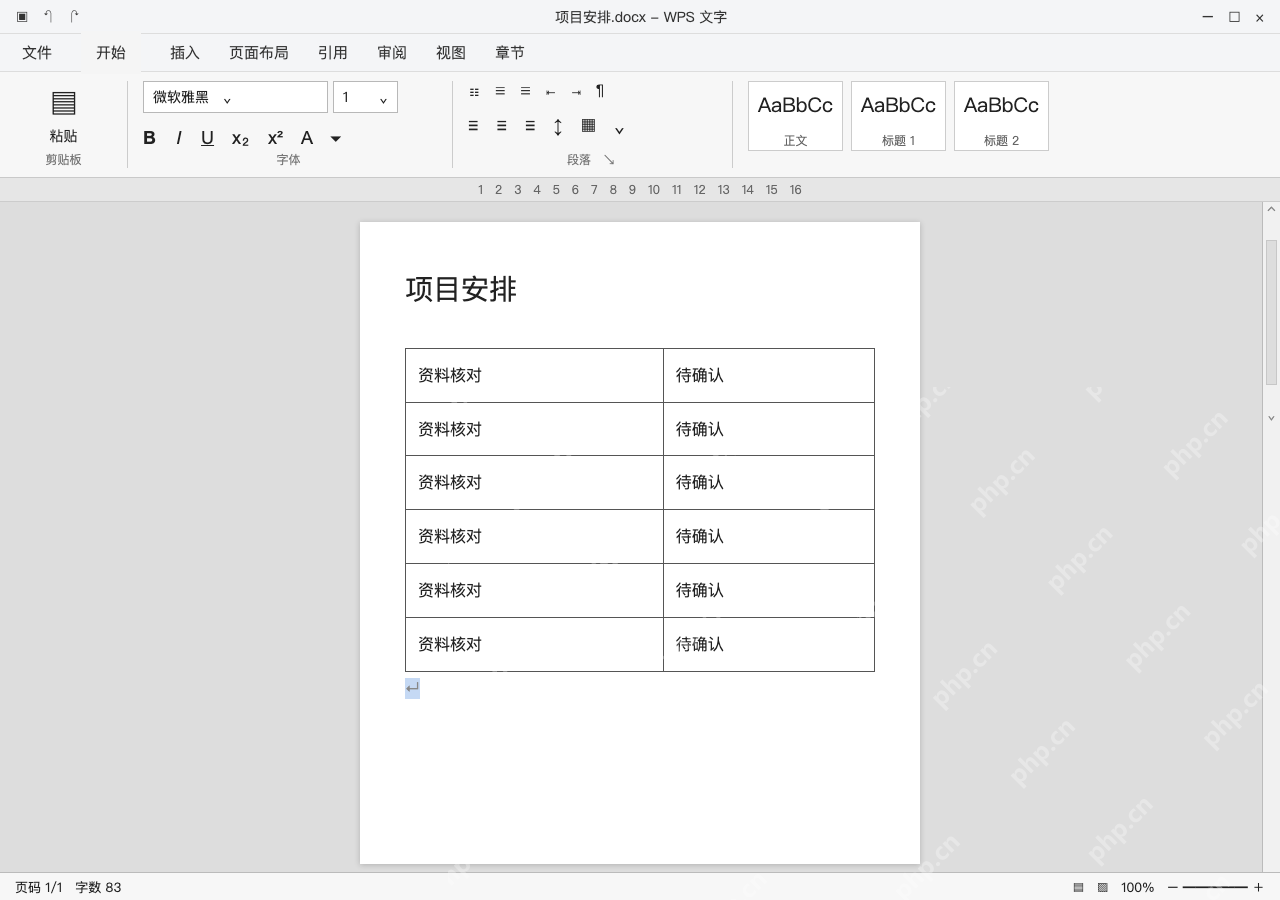Toggle paragraph marks display (¶)
The image size is (1280, 900).
600,91
